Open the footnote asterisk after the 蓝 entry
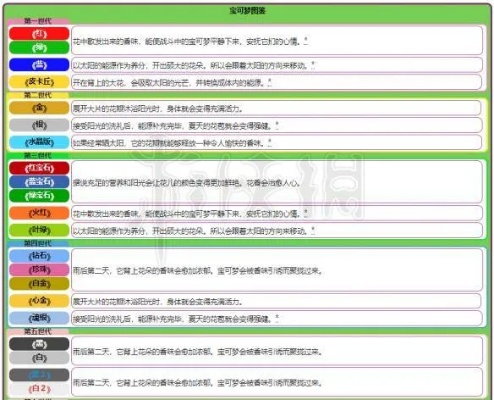The height and width of the screenshot is (400, 494). click(x=313, y=64)
